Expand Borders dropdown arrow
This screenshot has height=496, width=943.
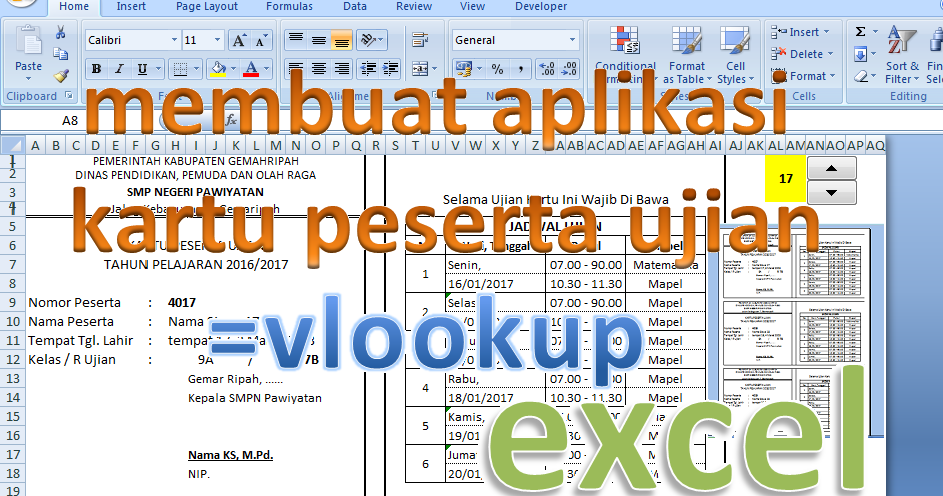coord(196,69)
